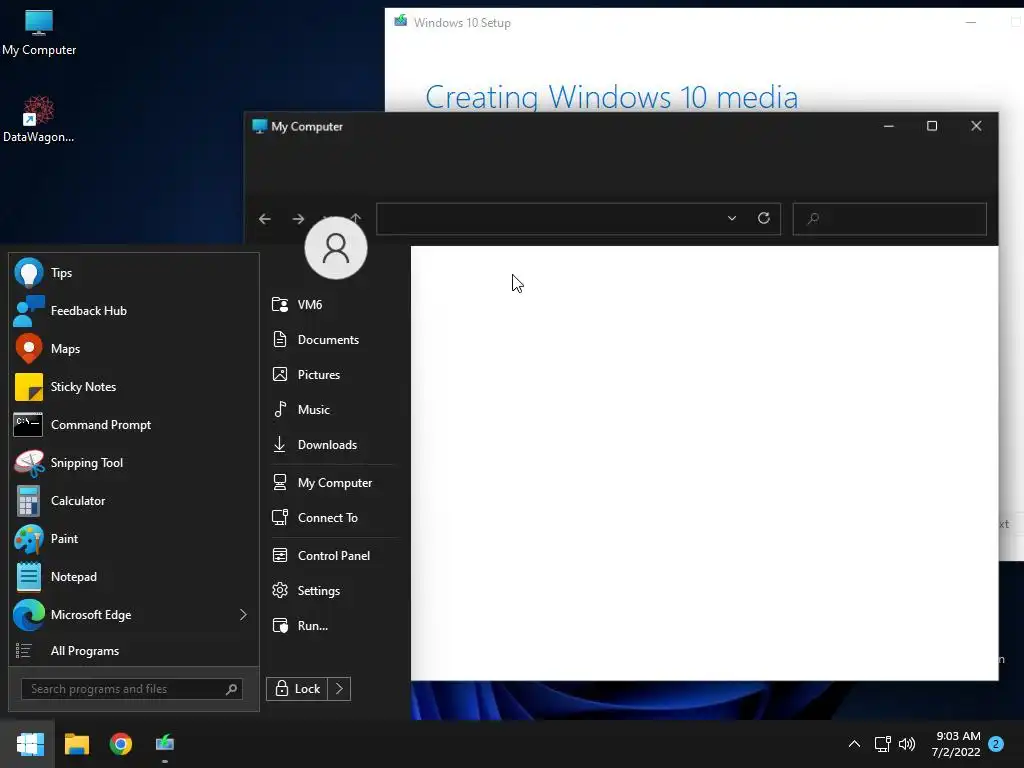Click the search magnifier in start menu
Screen dimensions: 1024x768
click(x=231, y=689)
